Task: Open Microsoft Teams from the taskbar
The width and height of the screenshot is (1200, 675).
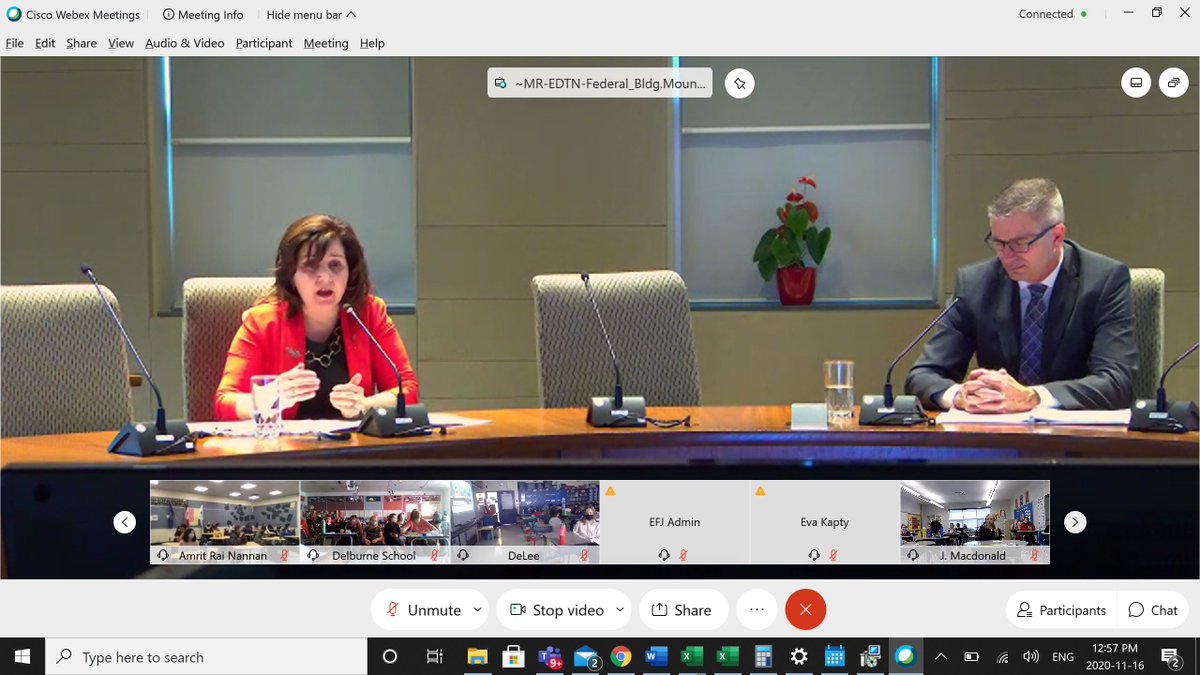Action: pyautogui.click(x=549, y=657)
